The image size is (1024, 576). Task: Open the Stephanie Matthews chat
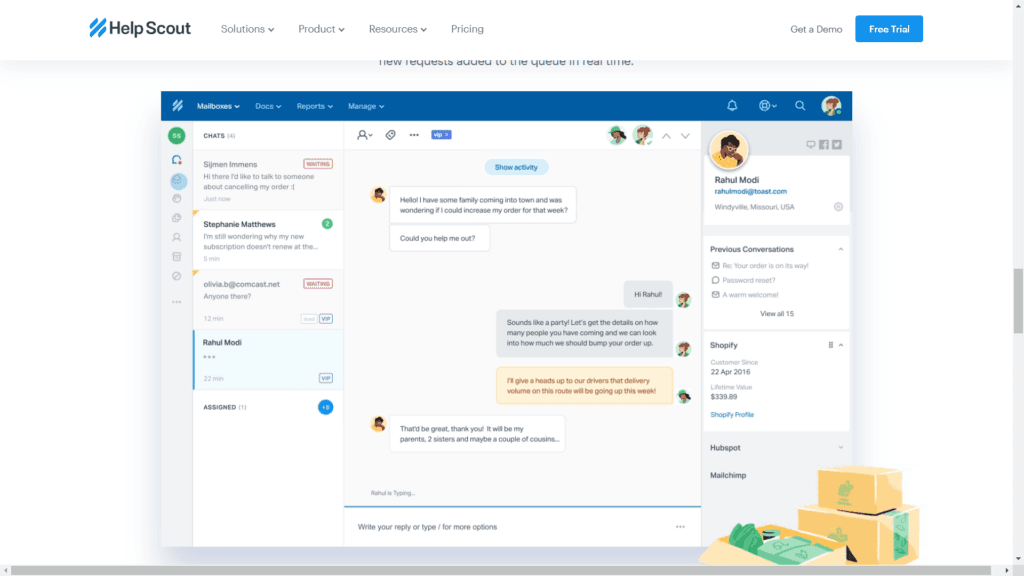pyautogui.click(x=268, y=240)
